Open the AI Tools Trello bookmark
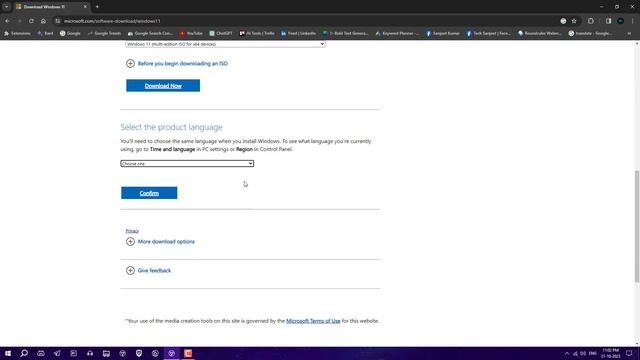The image size is (640, 360). tap(257, 33)
